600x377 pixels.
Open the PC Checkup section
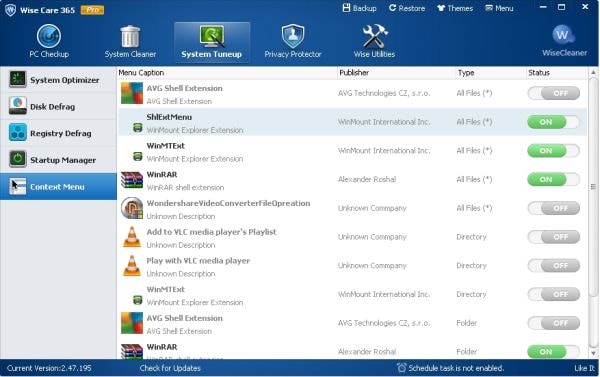pos(49,42)
